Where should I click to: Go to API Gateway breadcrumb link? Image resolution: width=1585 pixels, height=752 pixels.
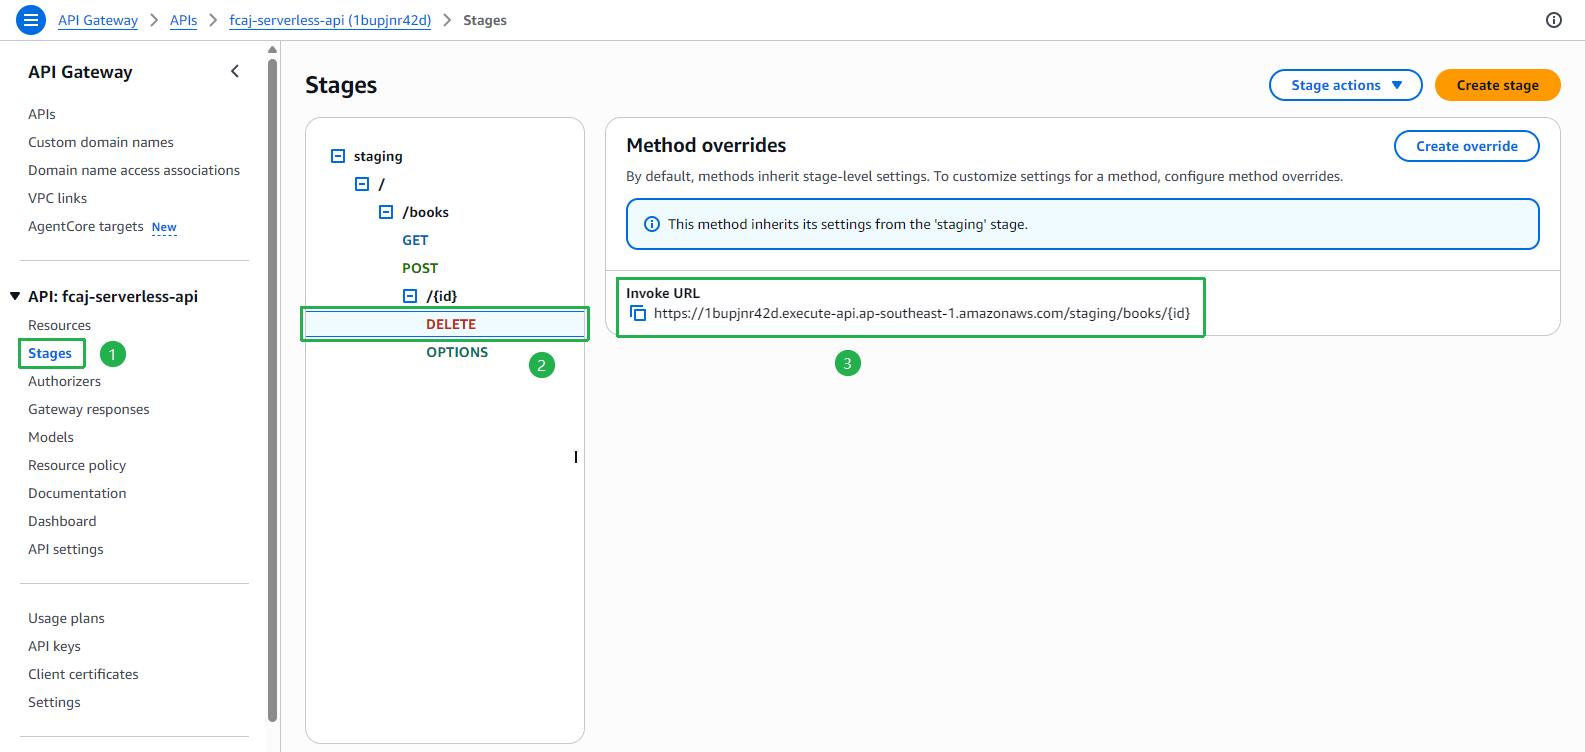(98, 20)
